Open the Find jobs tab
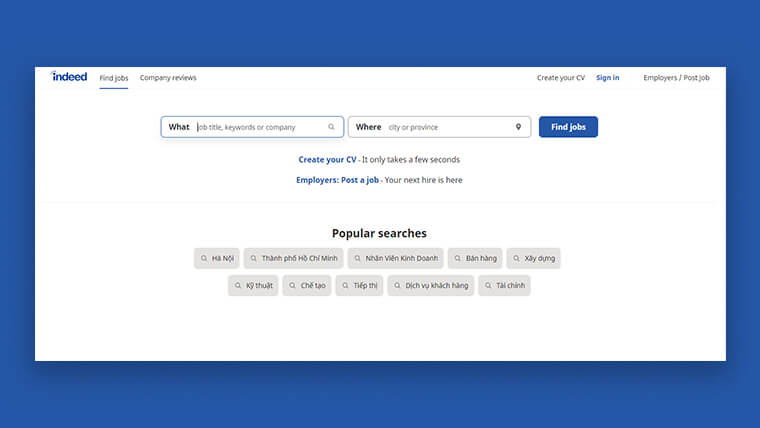 coord(114,78)
